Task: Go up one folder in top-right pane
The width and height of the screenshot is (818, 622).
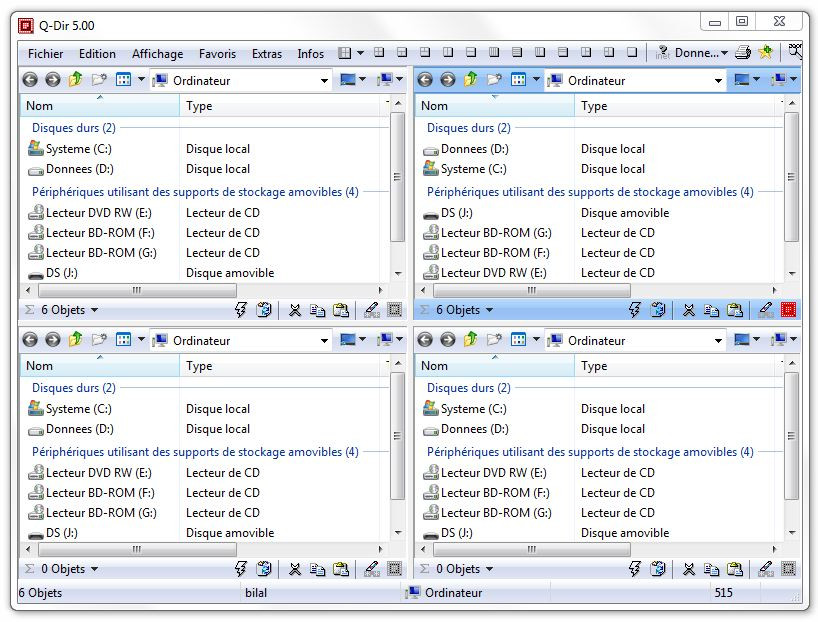Action: coord(470,80)
